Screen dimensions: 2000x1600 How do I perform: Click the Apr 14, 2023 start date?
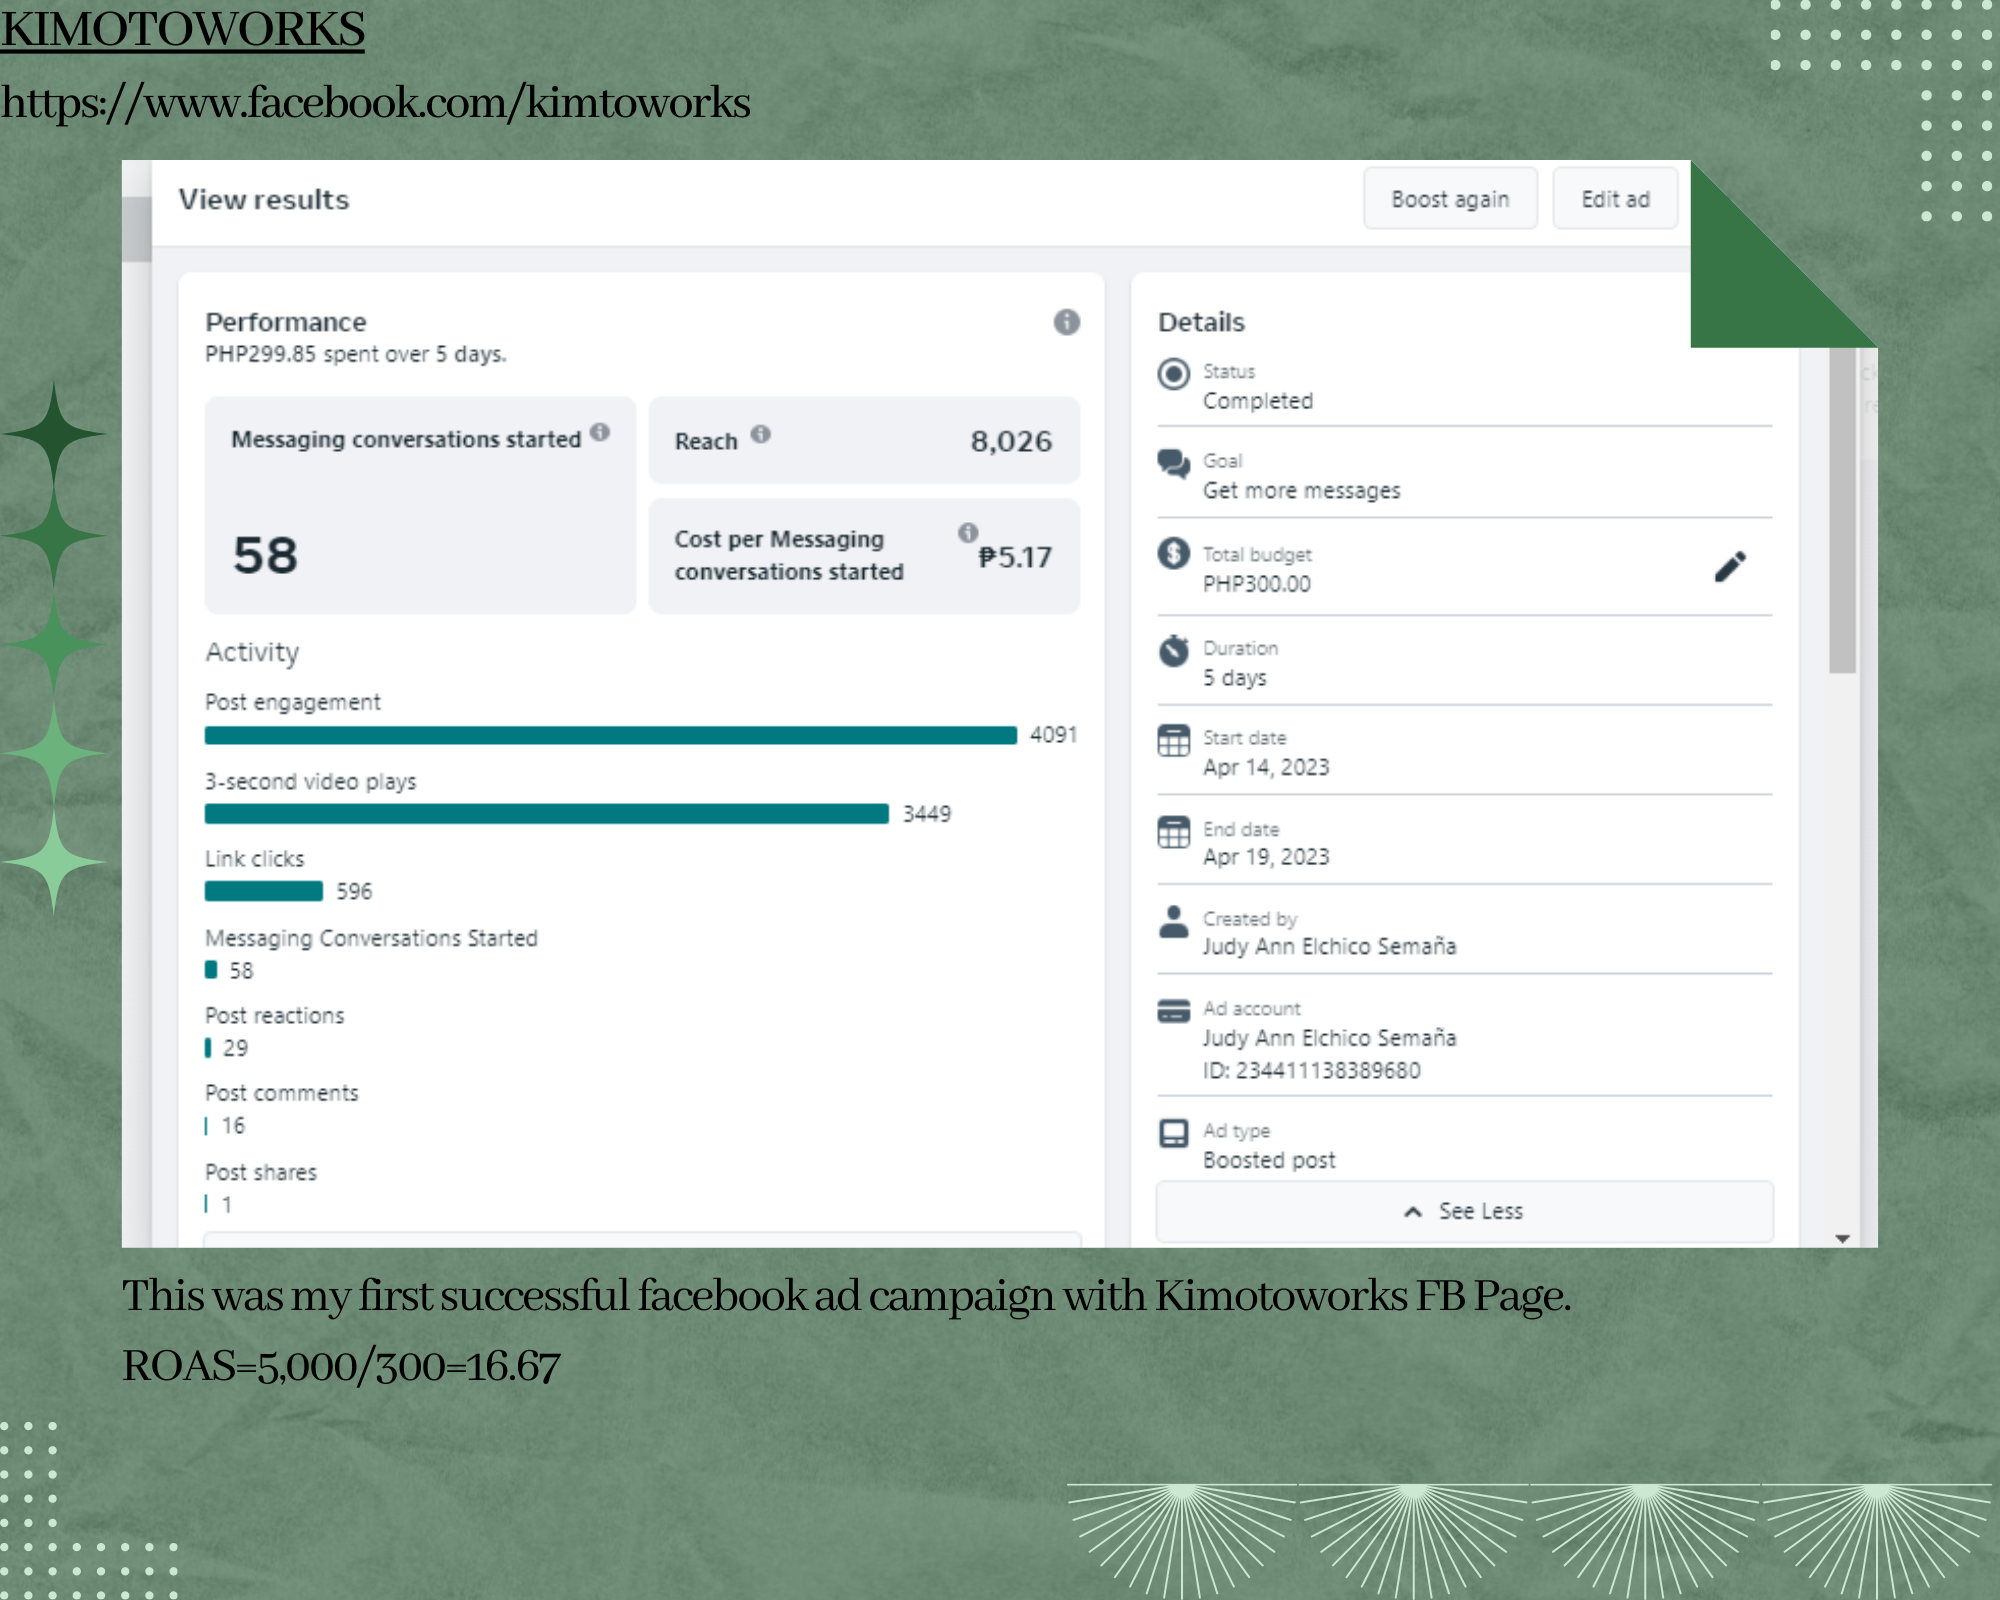(x=1266, y=767)
